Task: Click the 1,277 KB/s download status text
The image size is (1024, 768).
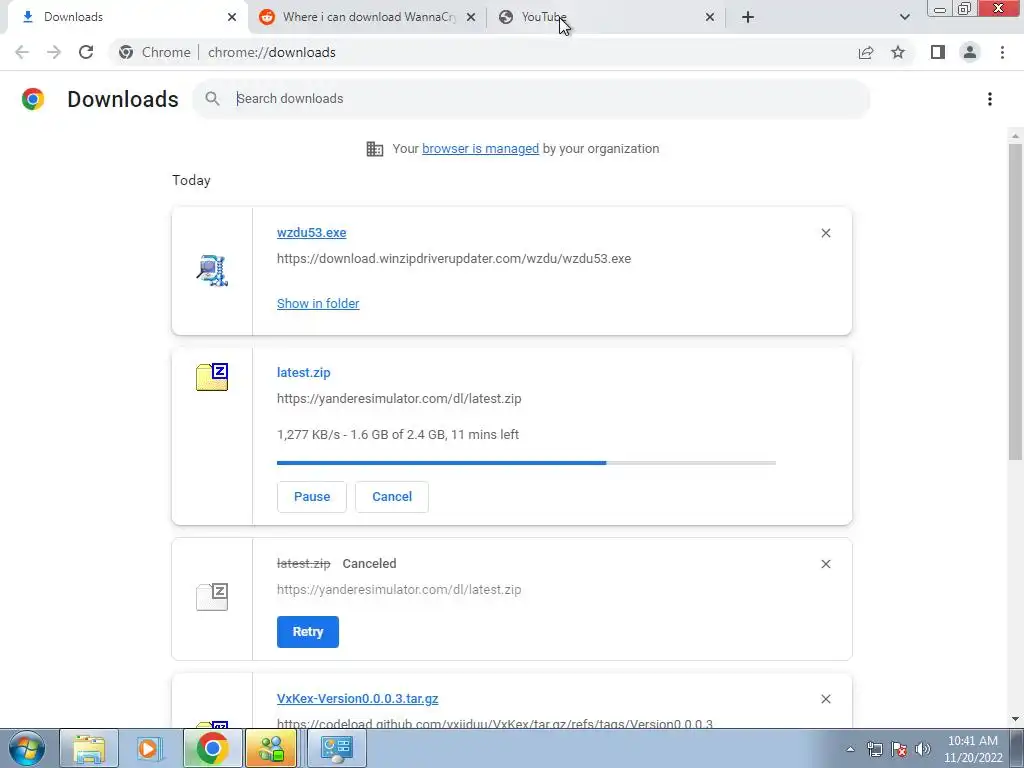Action: pos(398,434)
